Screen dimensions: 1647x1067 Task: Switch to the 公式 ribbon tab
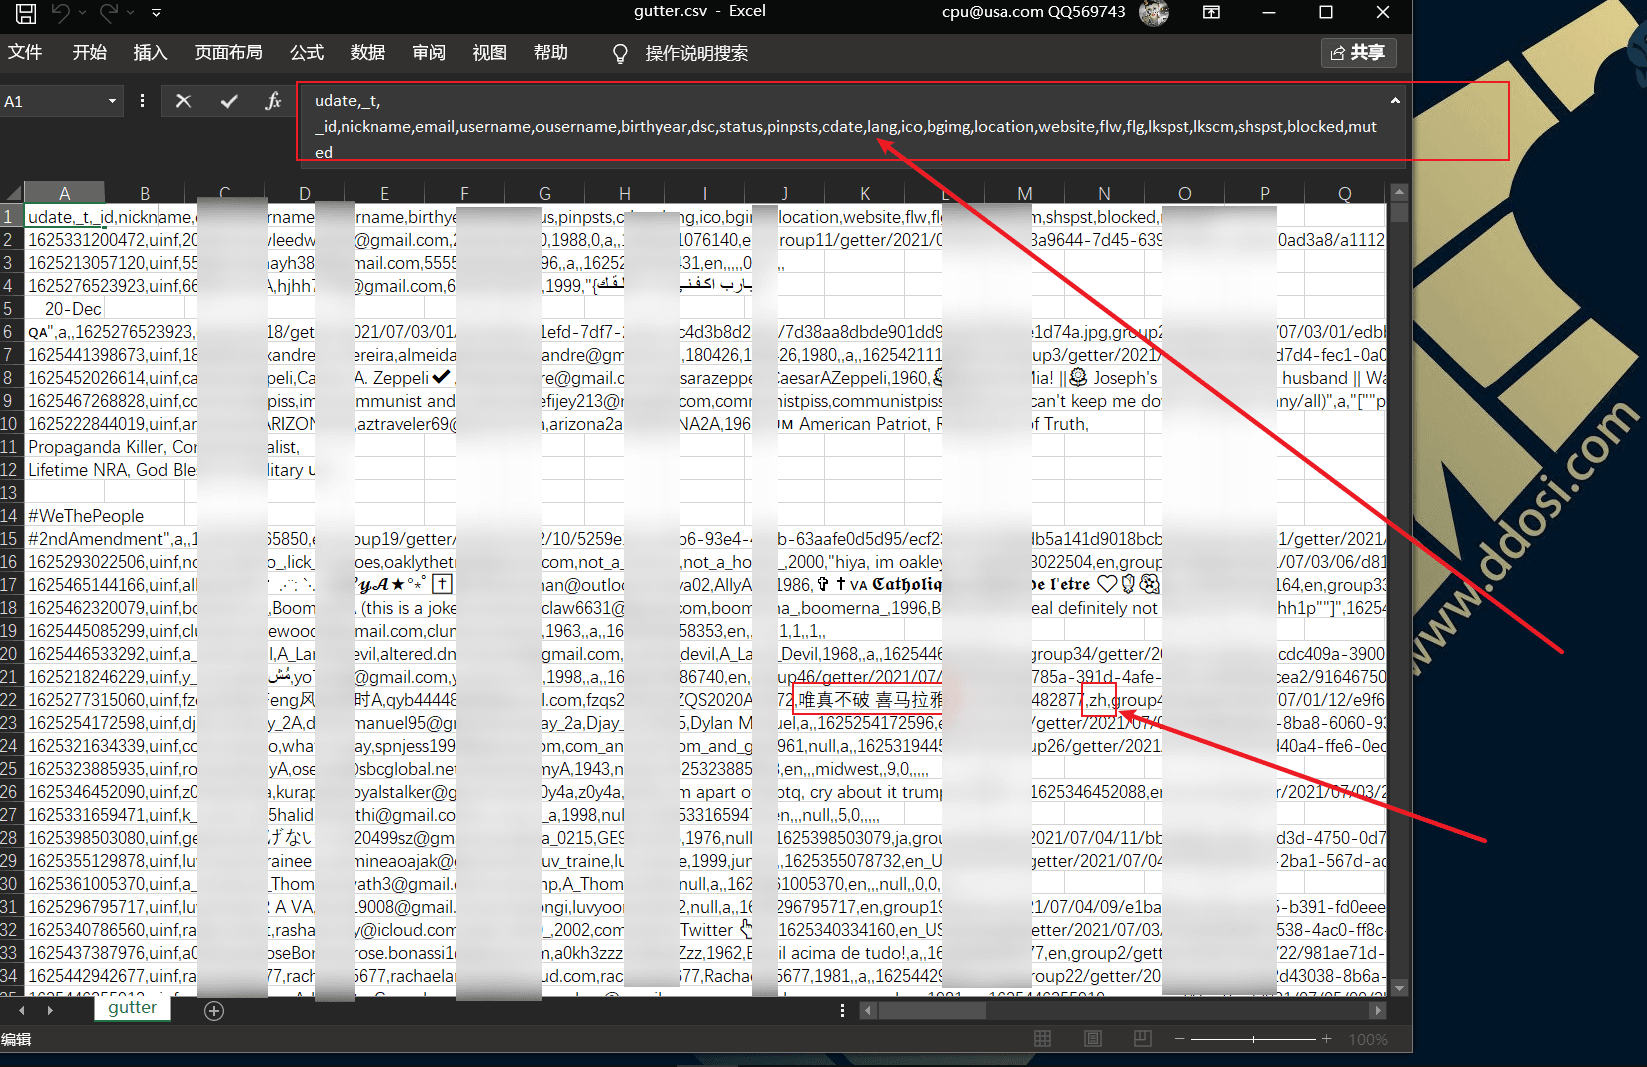click(x=306, y=52)
